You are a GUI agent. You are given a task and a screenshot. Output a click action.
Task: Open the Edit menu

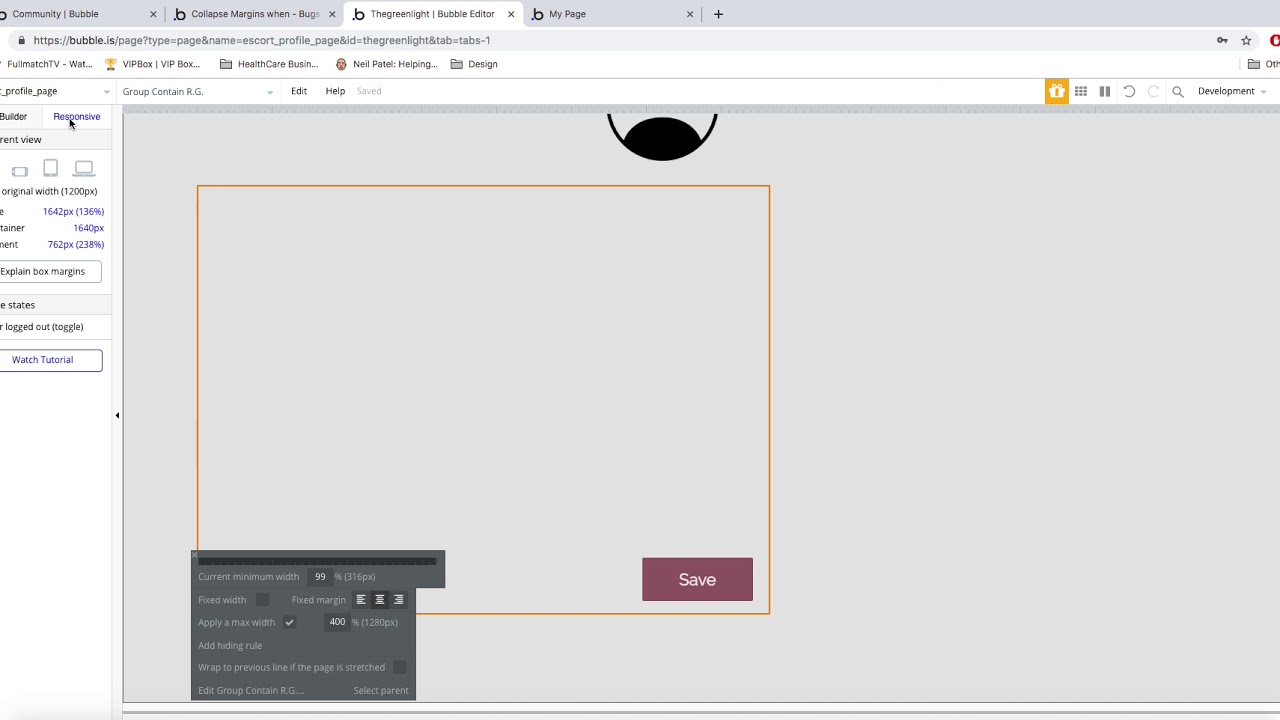click(x=299, y=91)
